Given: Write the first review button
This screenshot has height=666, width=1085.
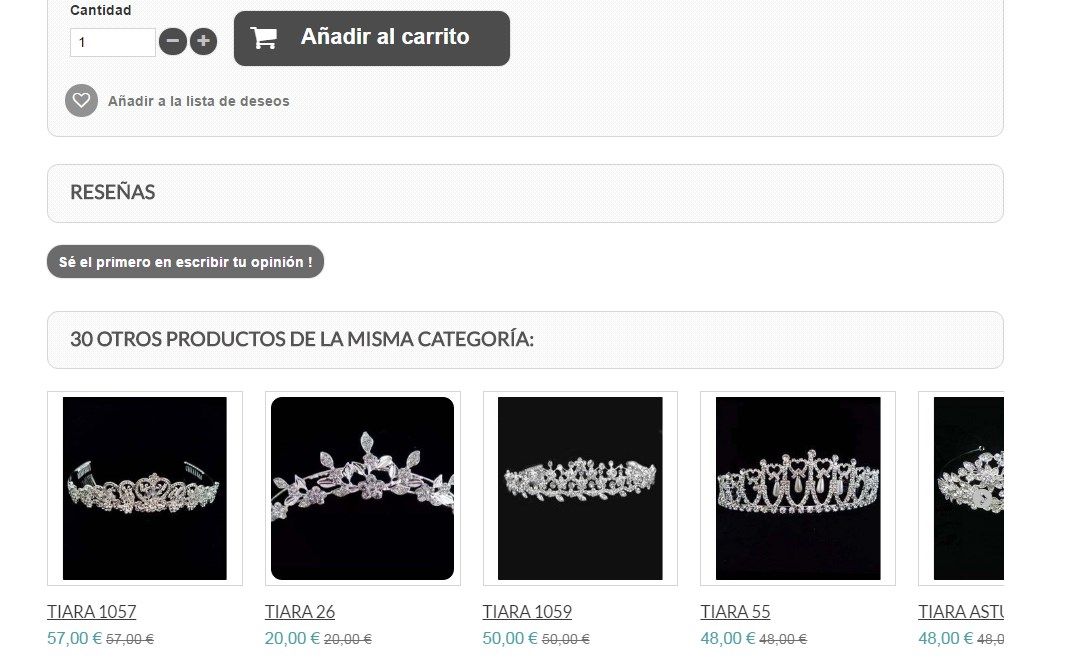Looking at the screenshot, I should pyautogui.click(x=185, y=262).
